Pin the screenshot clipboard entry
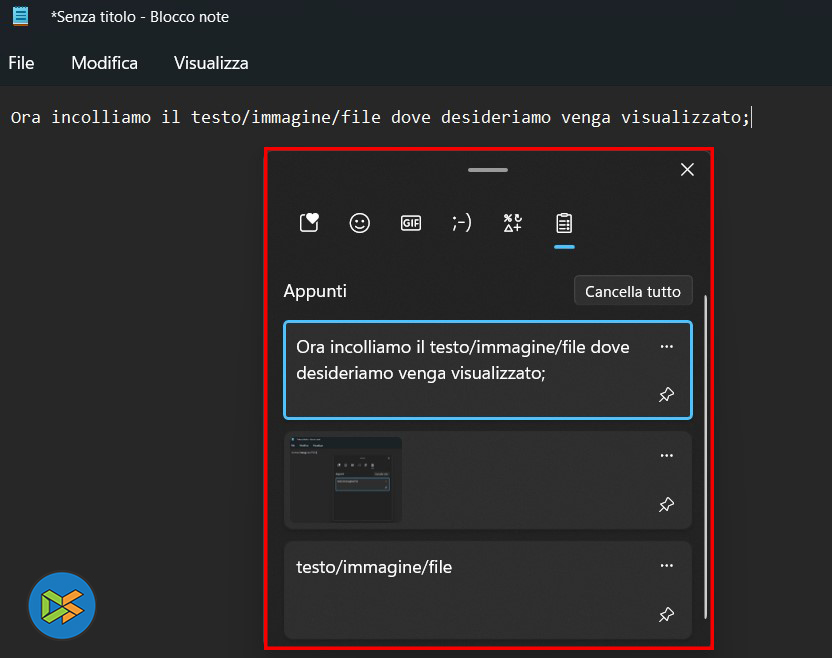This screenshot has width=832, height=658. (x=666, y=504)
